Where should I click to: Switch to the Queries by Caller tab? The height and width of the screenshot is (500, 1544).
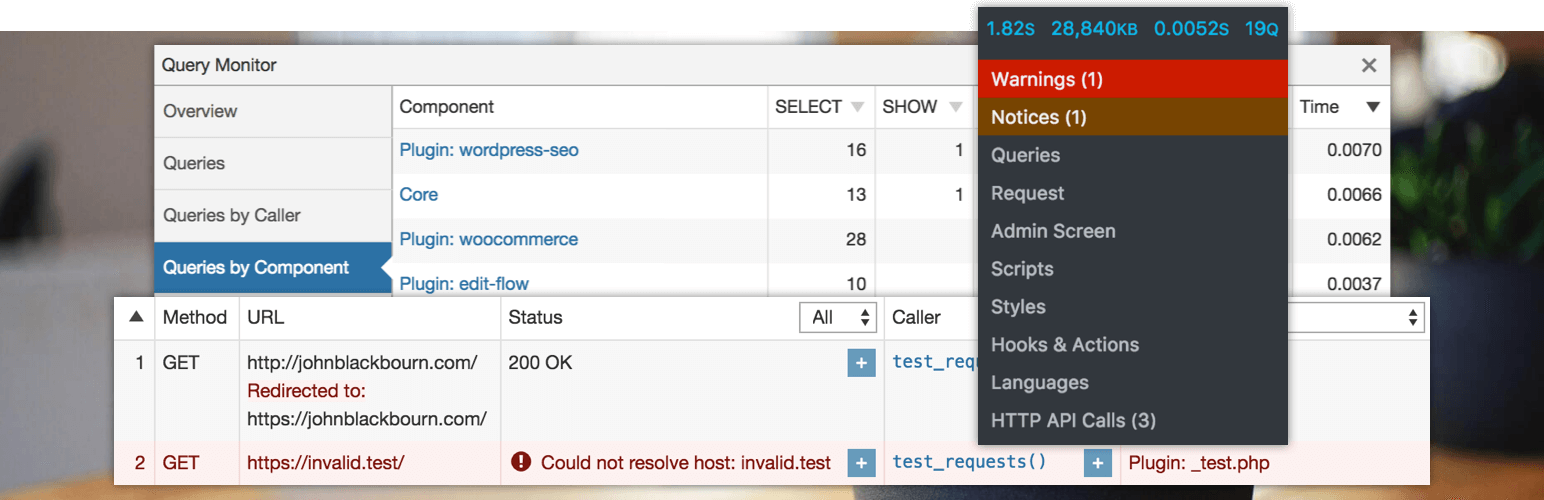(x=232, y=216)
